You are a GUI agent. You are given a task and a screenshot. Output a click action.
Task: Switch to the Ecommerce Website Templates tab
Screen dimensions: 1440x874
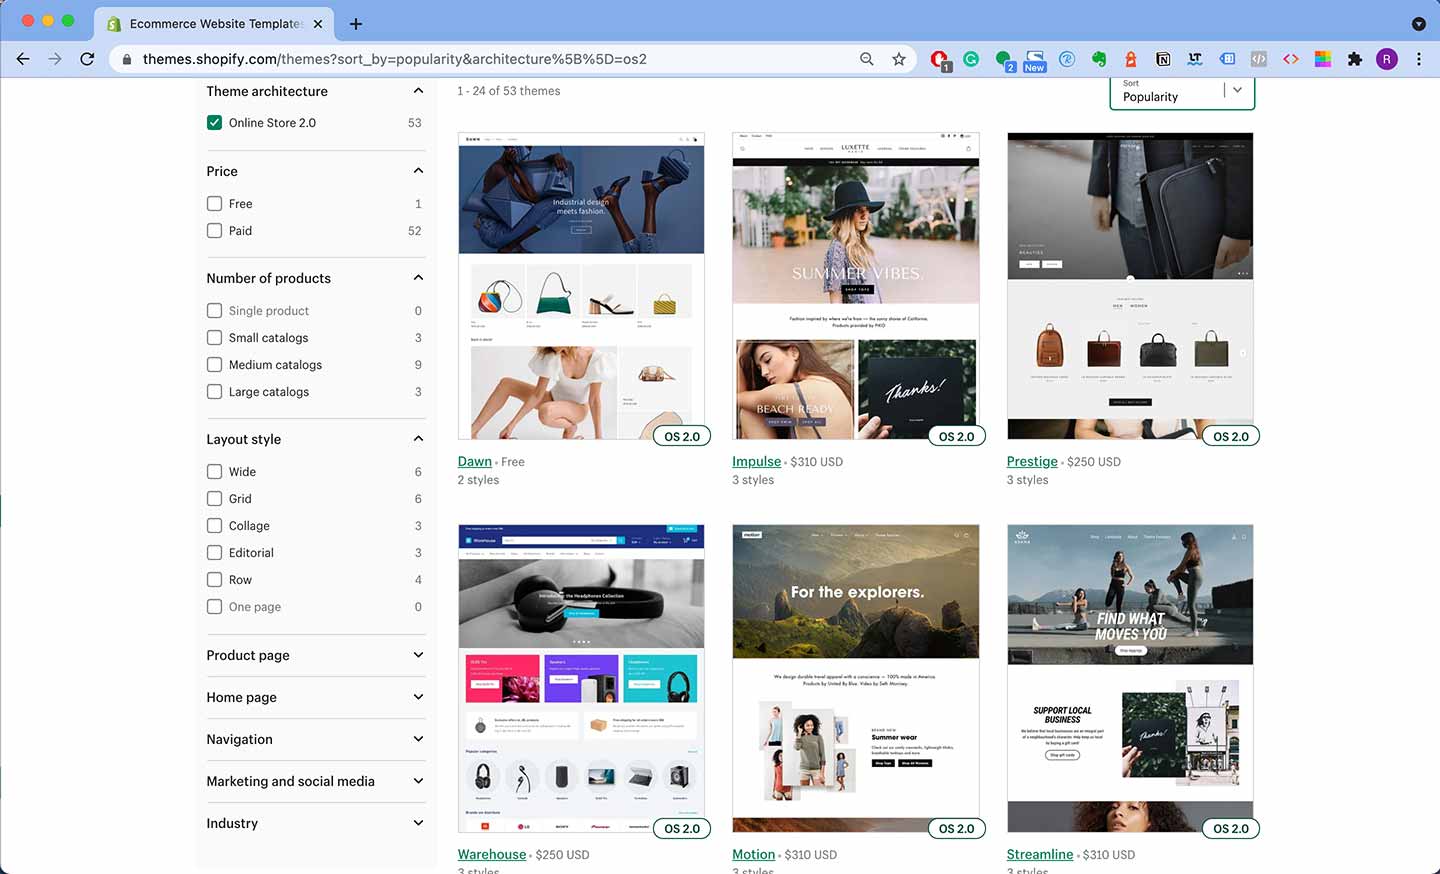pos(215,23)
